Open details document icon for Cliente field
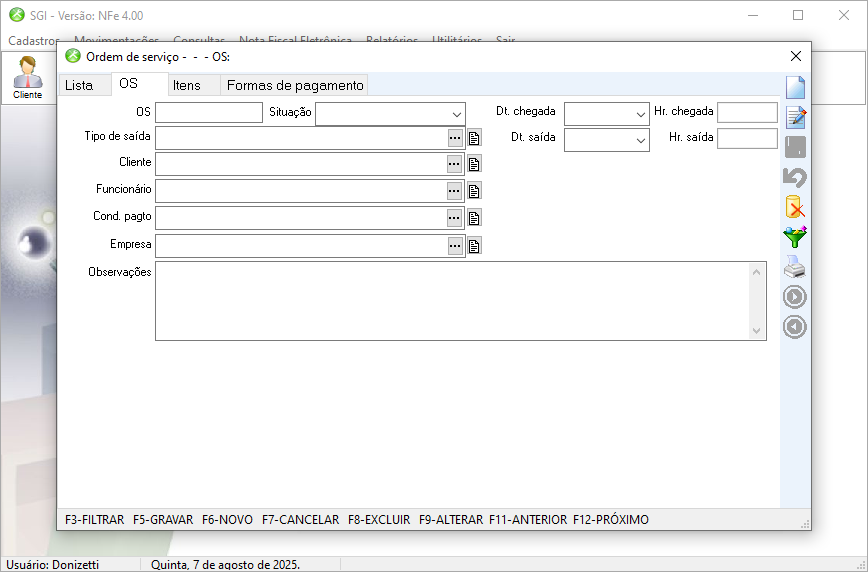 (474, 164)
